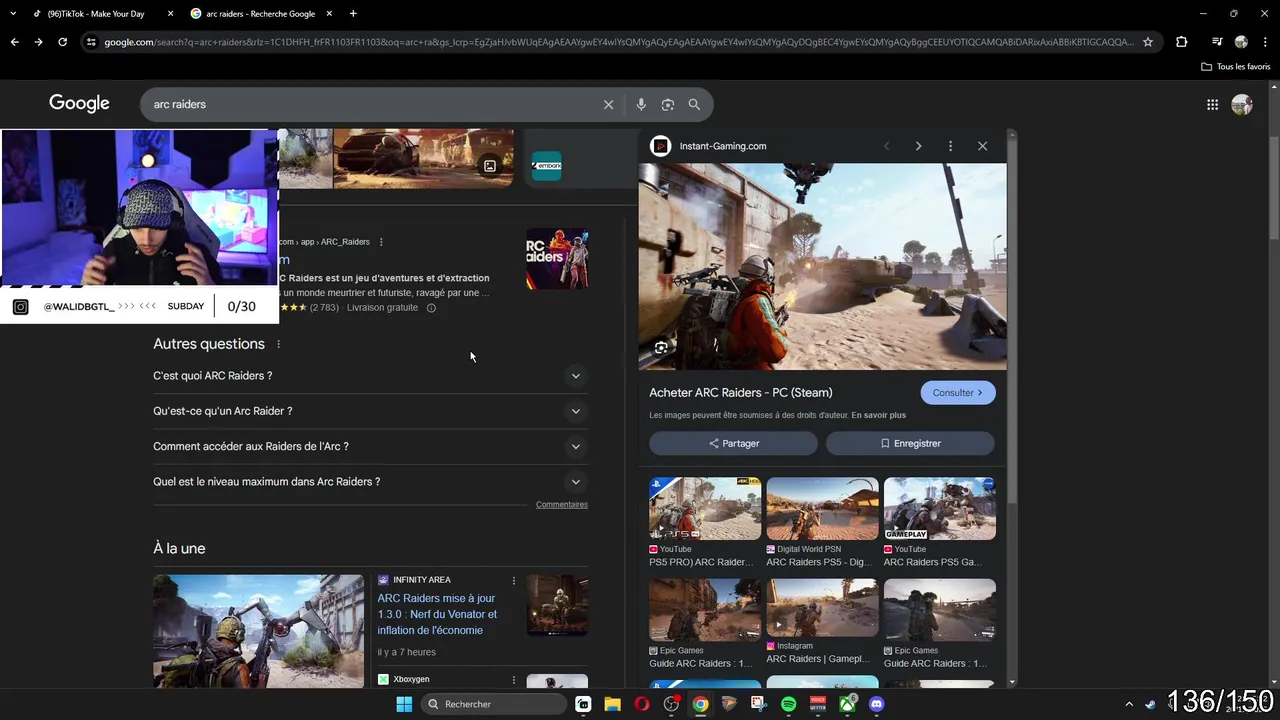Show previous image in preview panel

point(886,146)
